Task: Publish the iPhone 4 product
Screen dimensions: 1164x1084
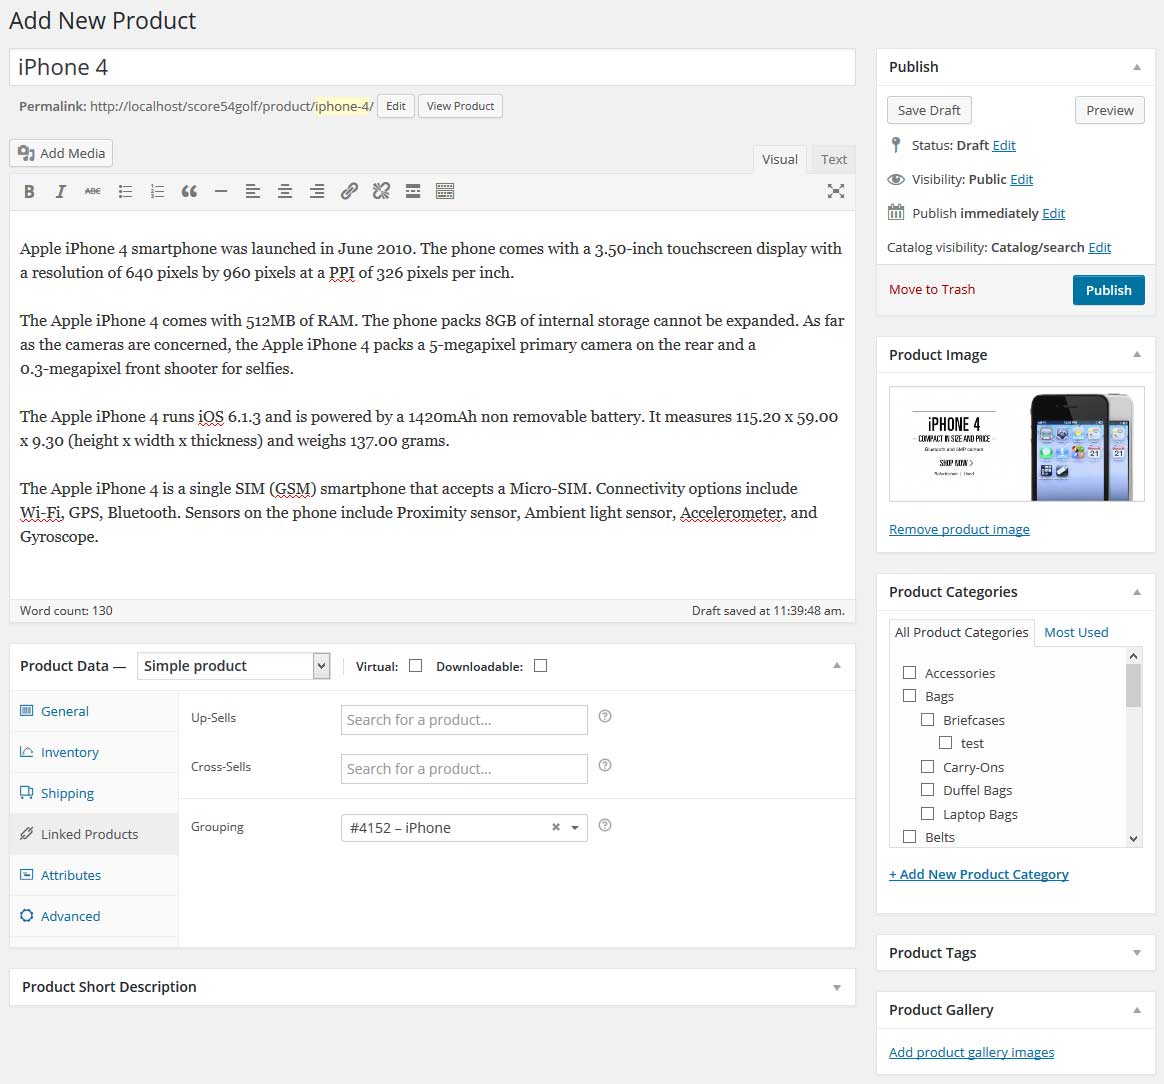Action: [x=1108, y=289]
